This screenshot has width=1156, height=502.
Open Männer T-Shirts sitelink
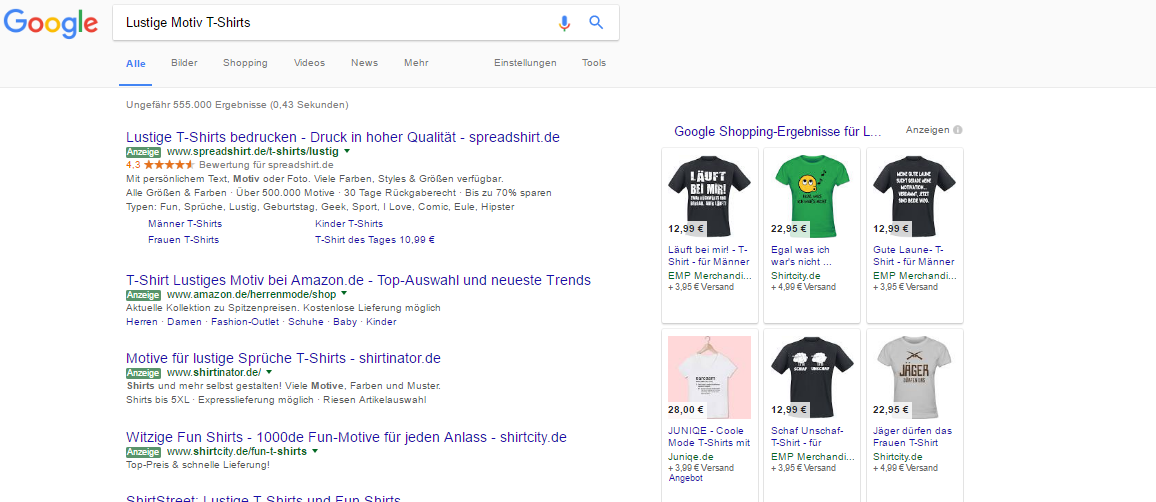(185, 223)
